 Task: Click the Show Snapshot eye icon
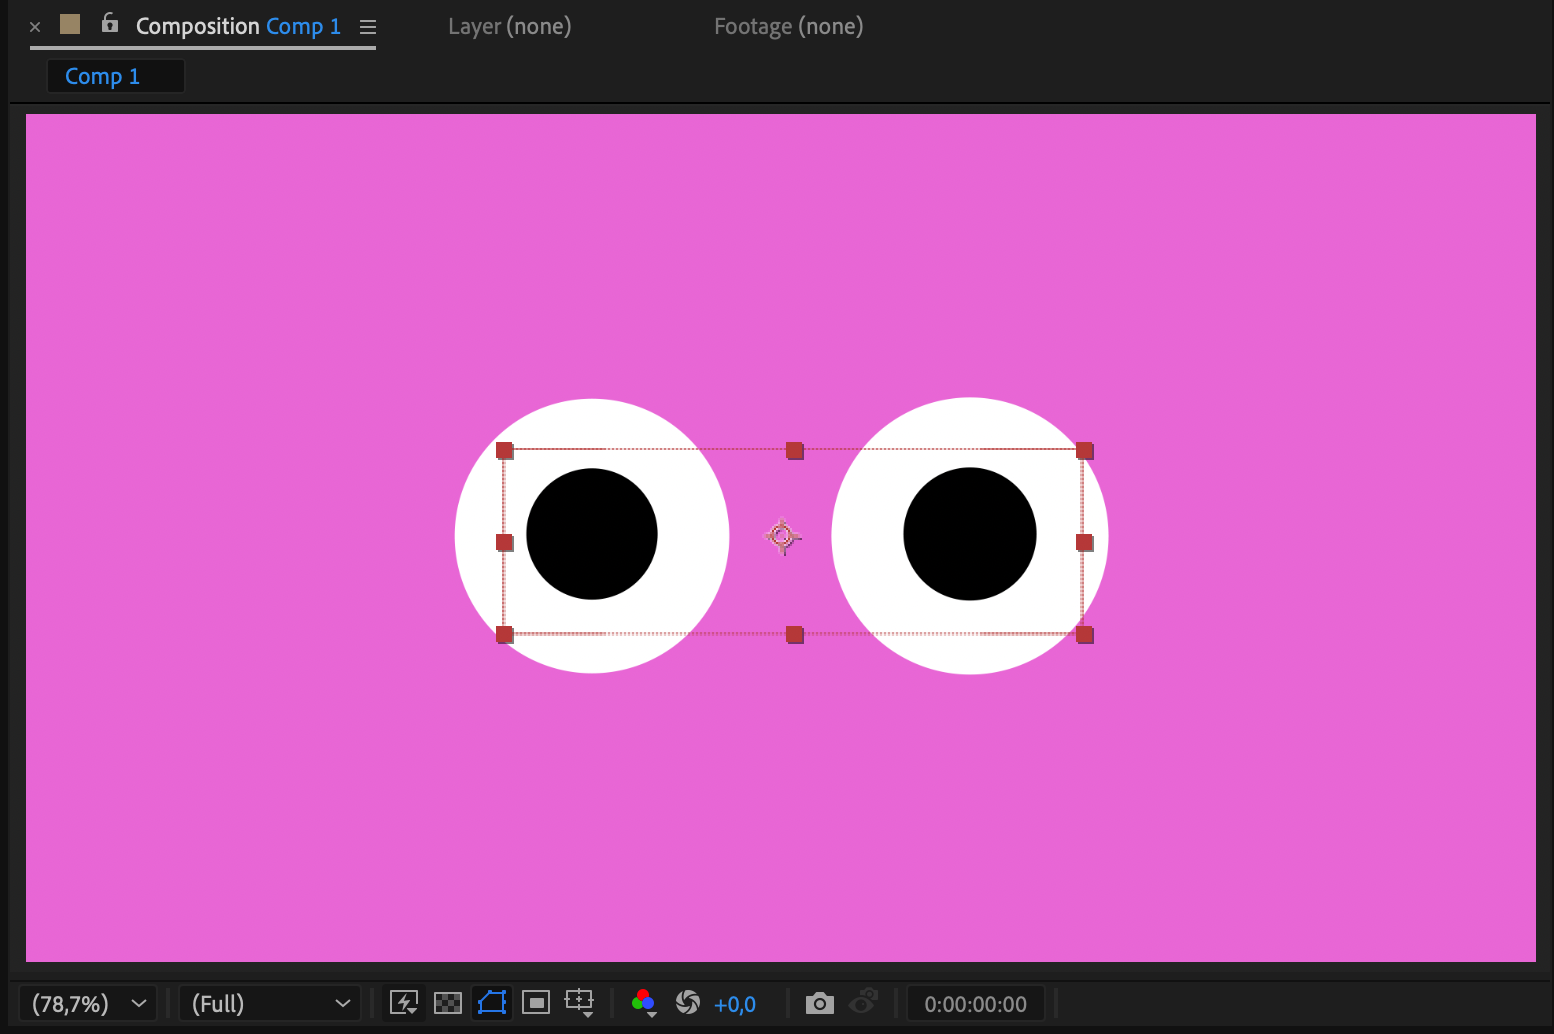(x=864, y=1001)
